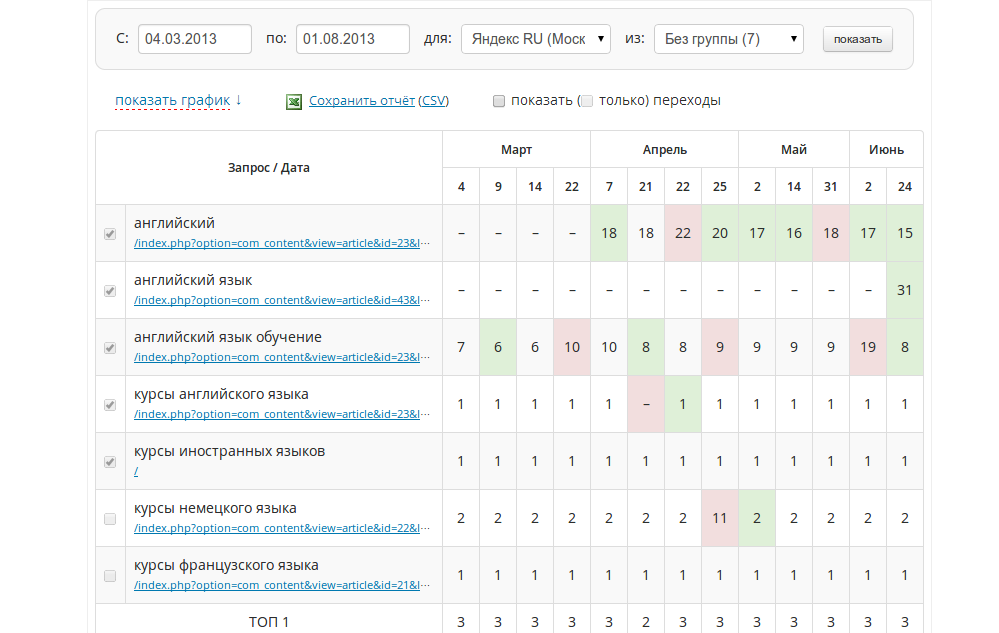Click the Июнь month header
The width and height of the screenshot is (999, 633).
coord(886,150)
